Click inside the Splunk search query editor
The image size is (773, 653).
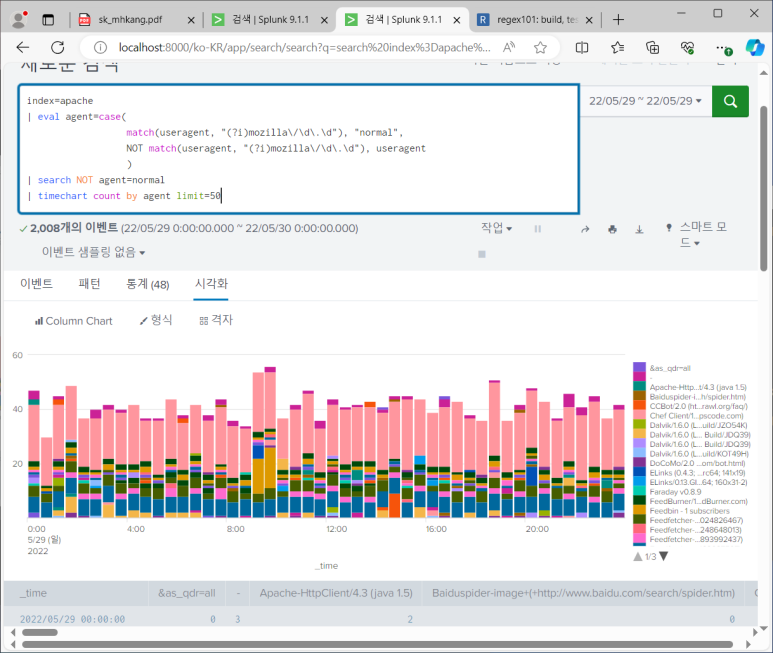(x=299, y=149)
